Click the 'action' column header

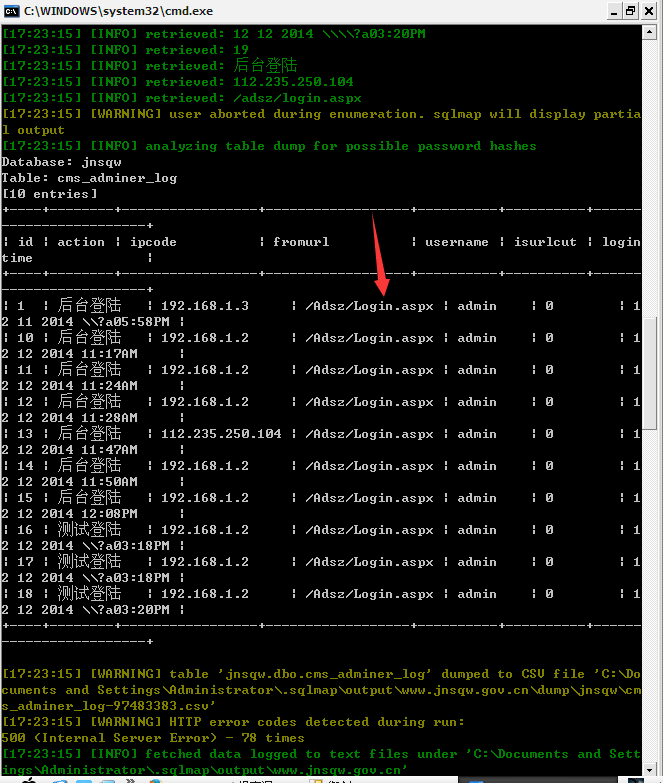pyautogui.click(x=81, y=242)
